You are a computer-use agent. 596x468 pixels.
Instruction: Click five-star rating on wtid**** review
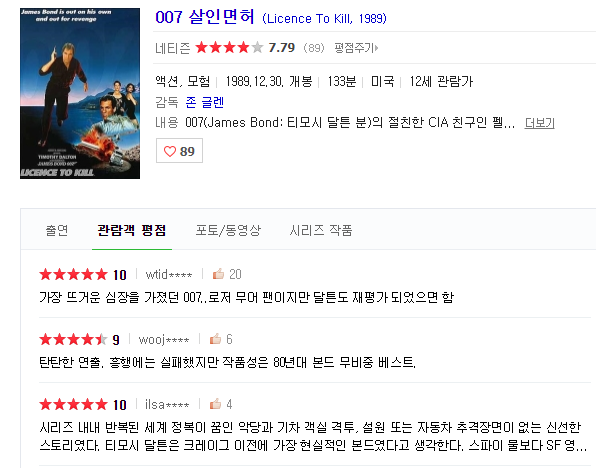click(73, 274)
